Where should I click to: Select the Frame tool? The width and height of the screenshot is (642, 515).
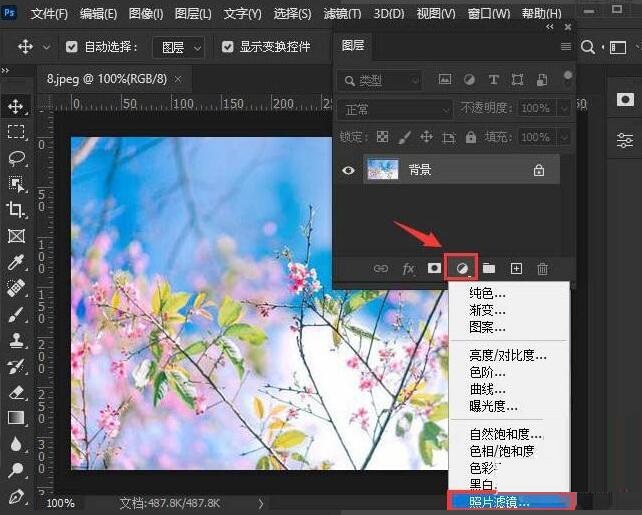16,236
